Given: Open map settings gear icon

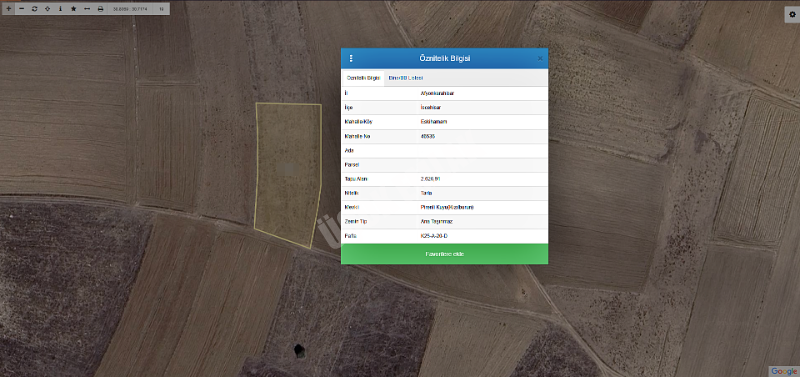Looking at the screenshot, I should [x=792, y=15].
